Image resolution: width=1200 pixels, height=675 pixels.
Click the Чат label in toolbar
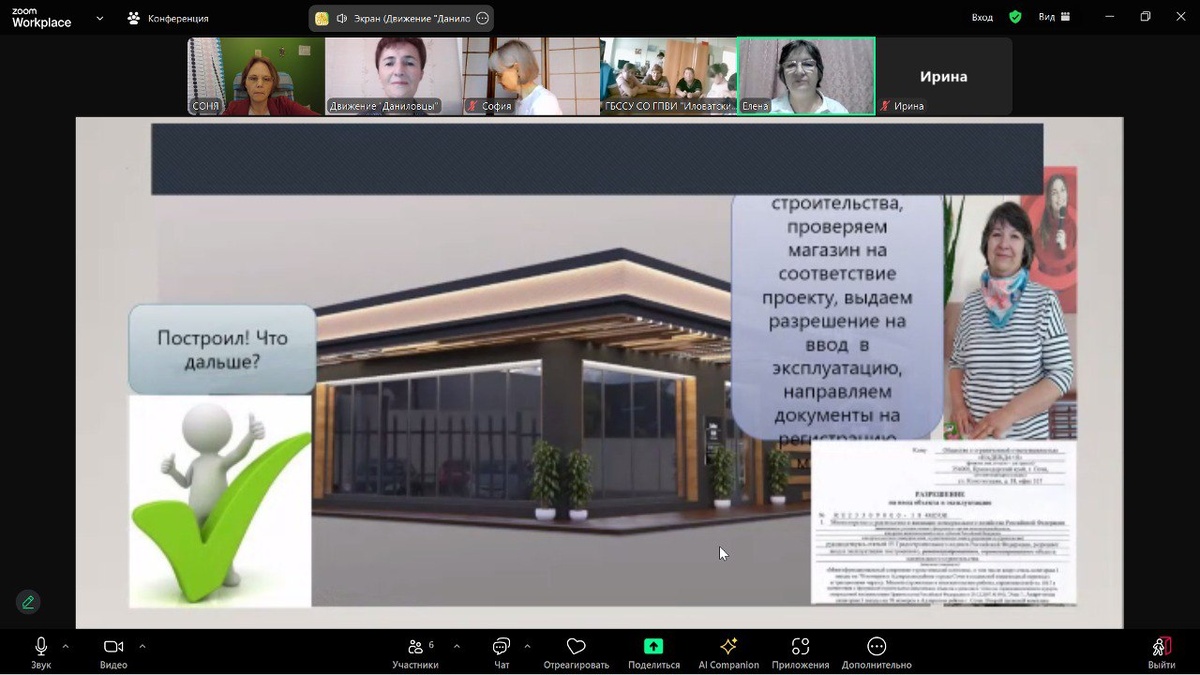501,665
